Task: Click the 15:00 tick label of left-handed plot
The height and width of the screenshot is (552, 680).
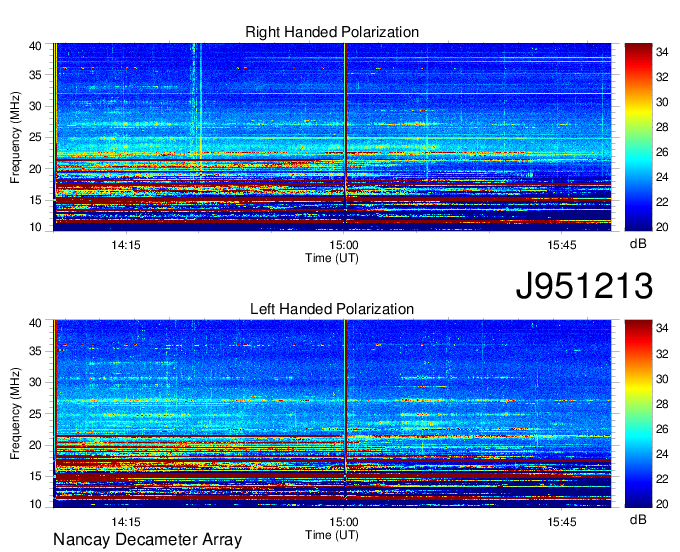Action: click(344, 522)
